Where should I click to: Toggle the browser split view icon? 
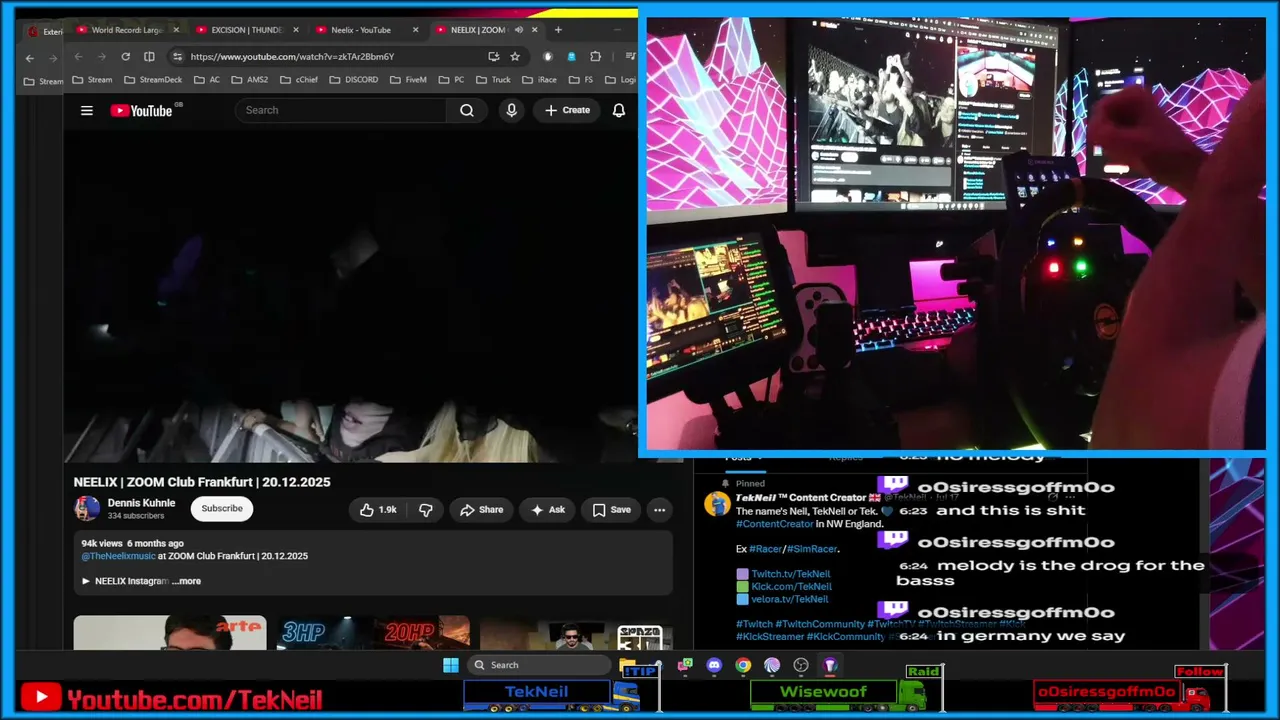[x=149, y=57]
